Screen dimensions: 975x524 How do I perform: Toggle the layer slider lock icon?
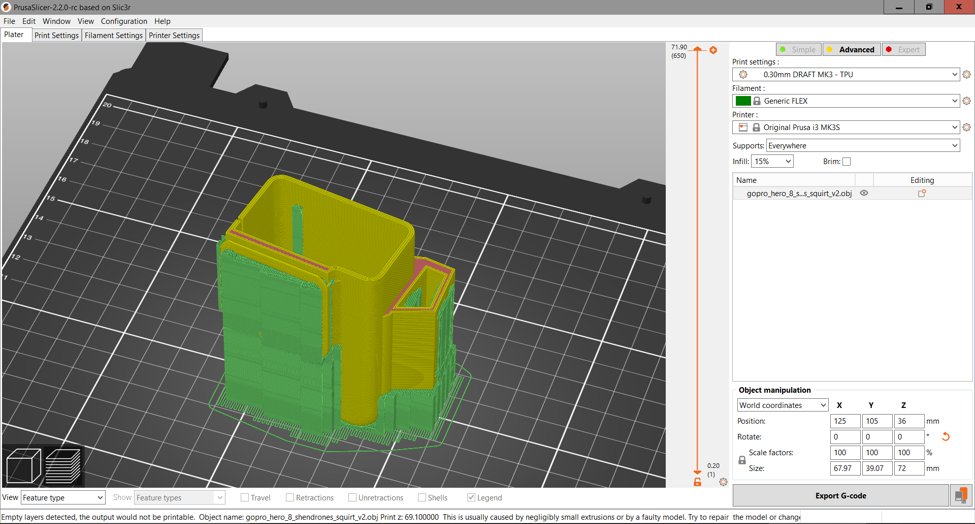tap(697, 482)
